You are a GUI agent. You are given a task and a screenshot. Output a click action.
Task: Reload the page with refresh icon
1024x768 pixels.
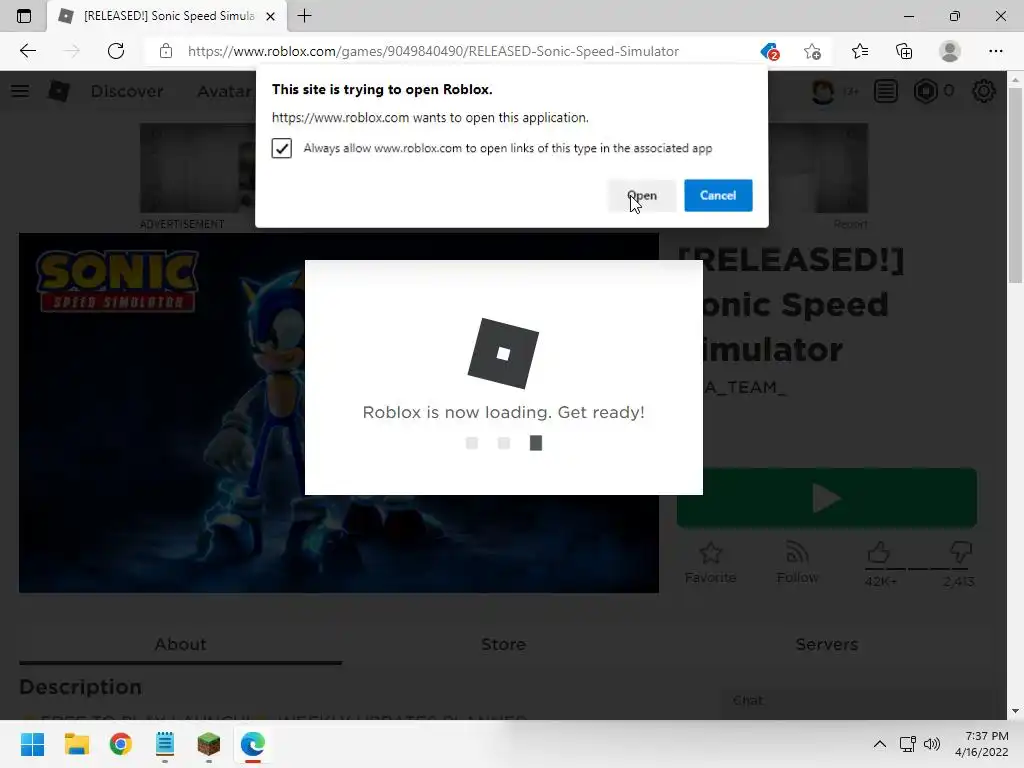[x=116, y=51]
